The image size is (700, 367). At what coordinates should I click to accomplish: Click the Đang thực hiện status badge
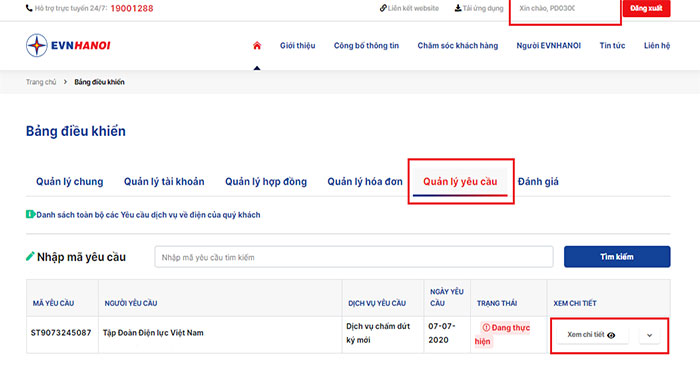coord(503,334)
